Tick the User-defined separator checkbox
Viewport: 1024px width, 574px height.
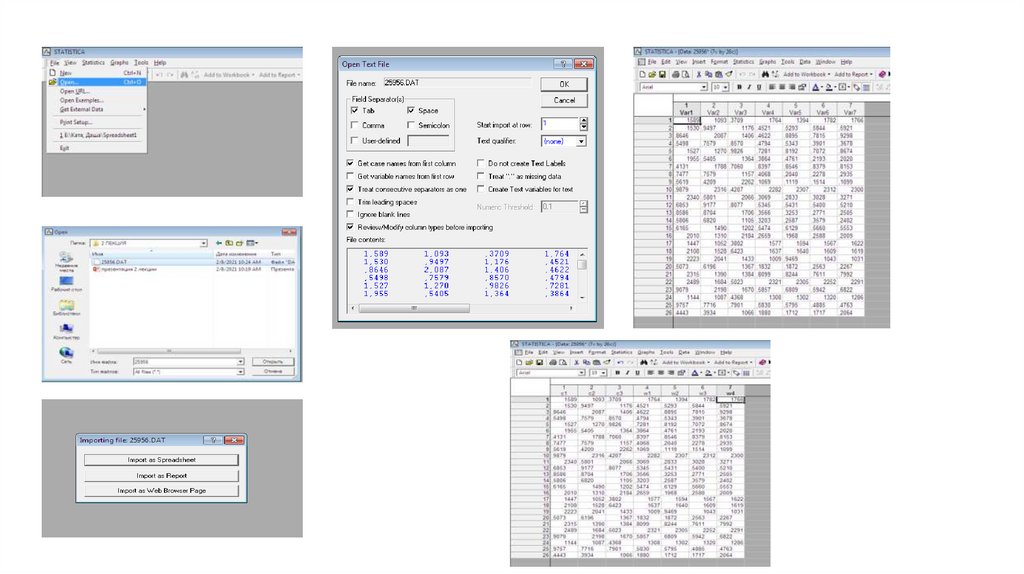pos(355,140)
